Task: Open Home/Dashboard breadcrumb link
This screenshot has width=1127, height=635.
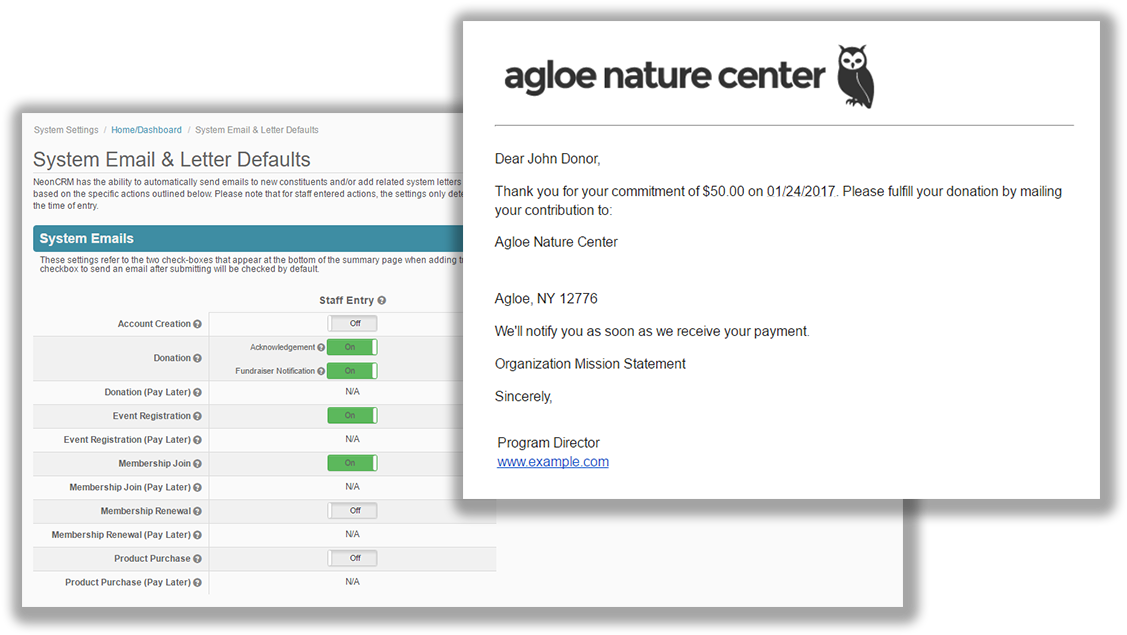Action: tap(147, 130)
